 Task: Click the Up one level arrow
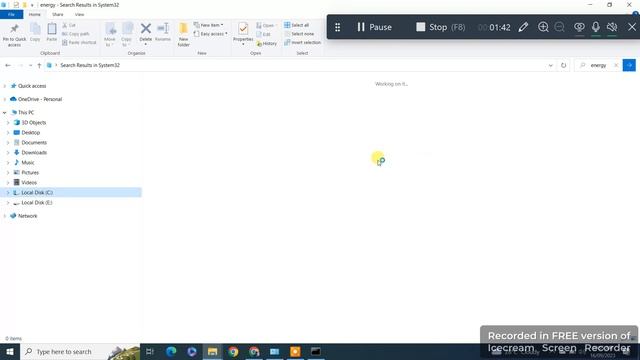pyautogui.click(x=39, y=65)
